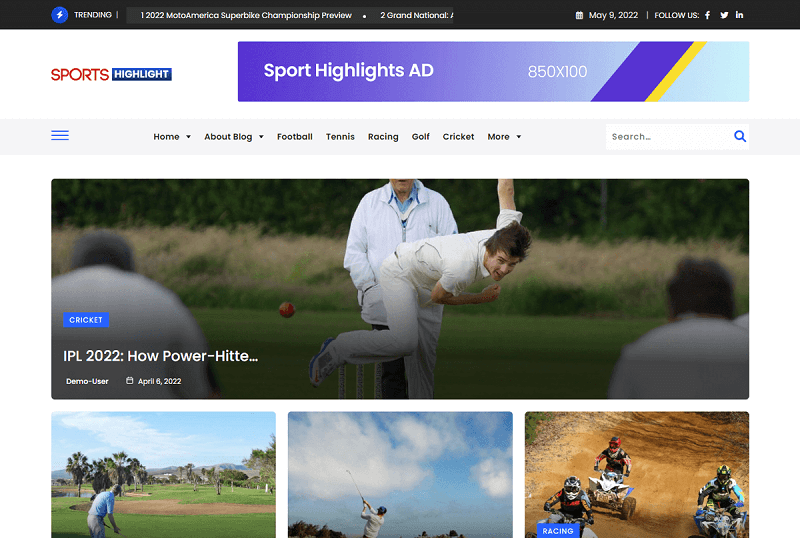Click the Sports Highlight logo
The height and width of the screenshot is (538, 800).
[111, 74]
